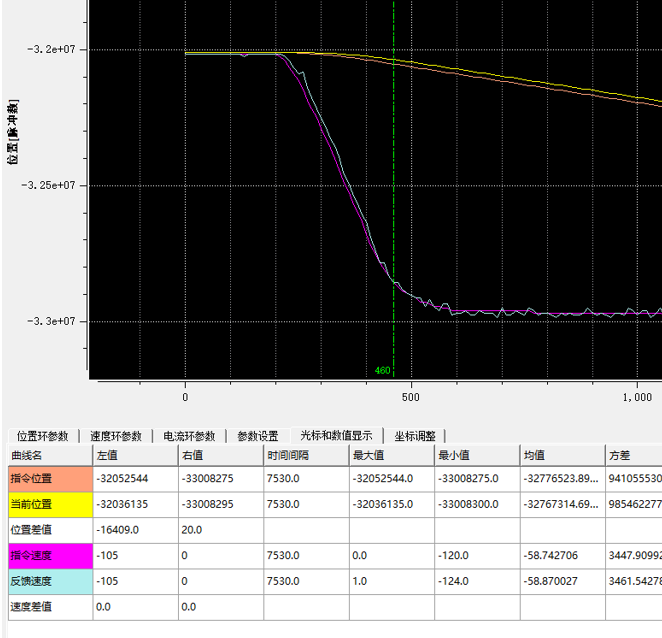Select the 位置差值 row label
The image size is (662, 638).
point(50,530)
